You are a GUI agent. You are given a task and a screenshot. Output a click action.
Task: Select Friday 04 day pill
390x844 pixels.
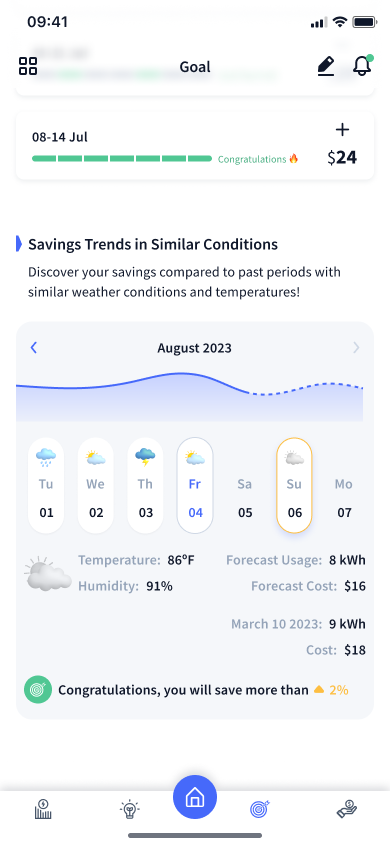(195, 486)
